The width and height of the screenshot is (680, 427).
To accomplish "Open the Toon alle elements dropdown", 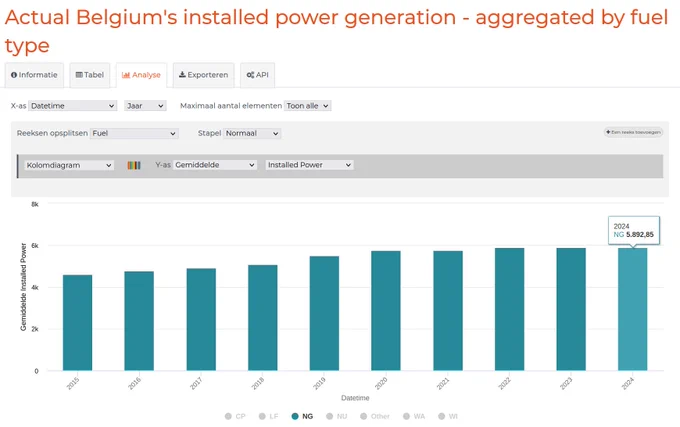I will [x=307, y=106].
